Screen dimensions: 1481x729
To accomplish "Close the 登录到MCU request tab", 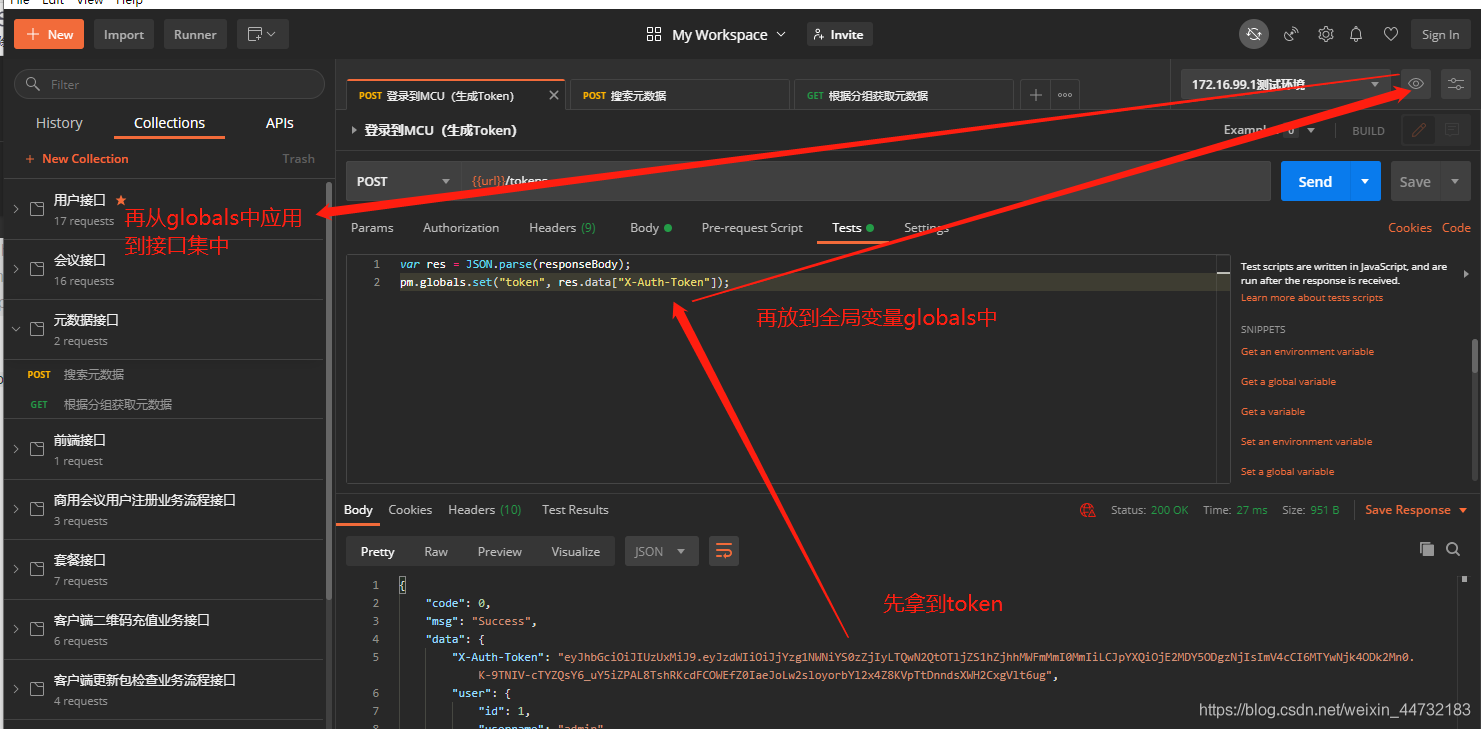I will click(x=555, y=95).
